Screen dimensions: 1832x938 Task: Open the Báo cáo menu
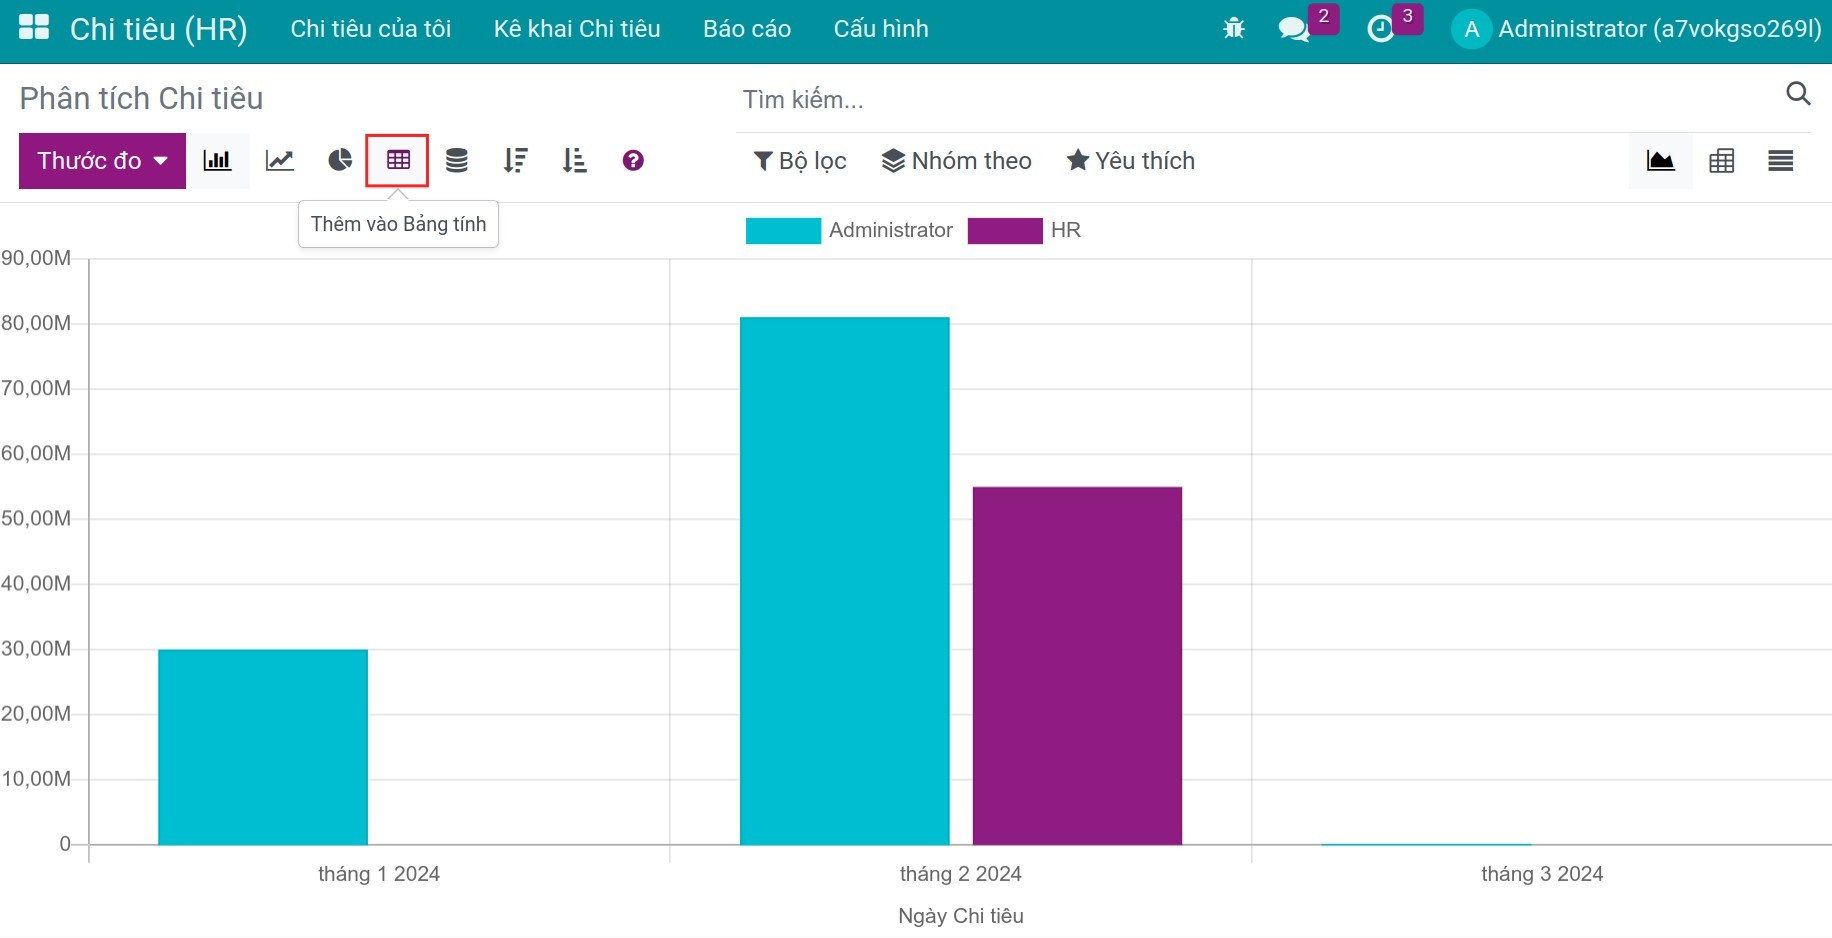coord(747,29)
